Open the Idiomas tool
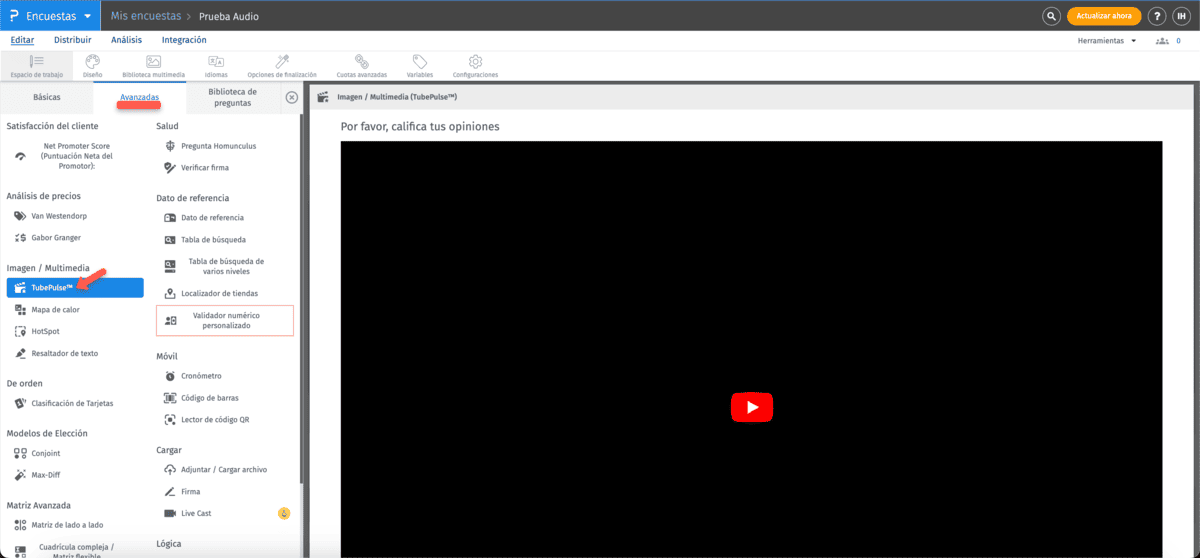 click(x=216, y=66)
